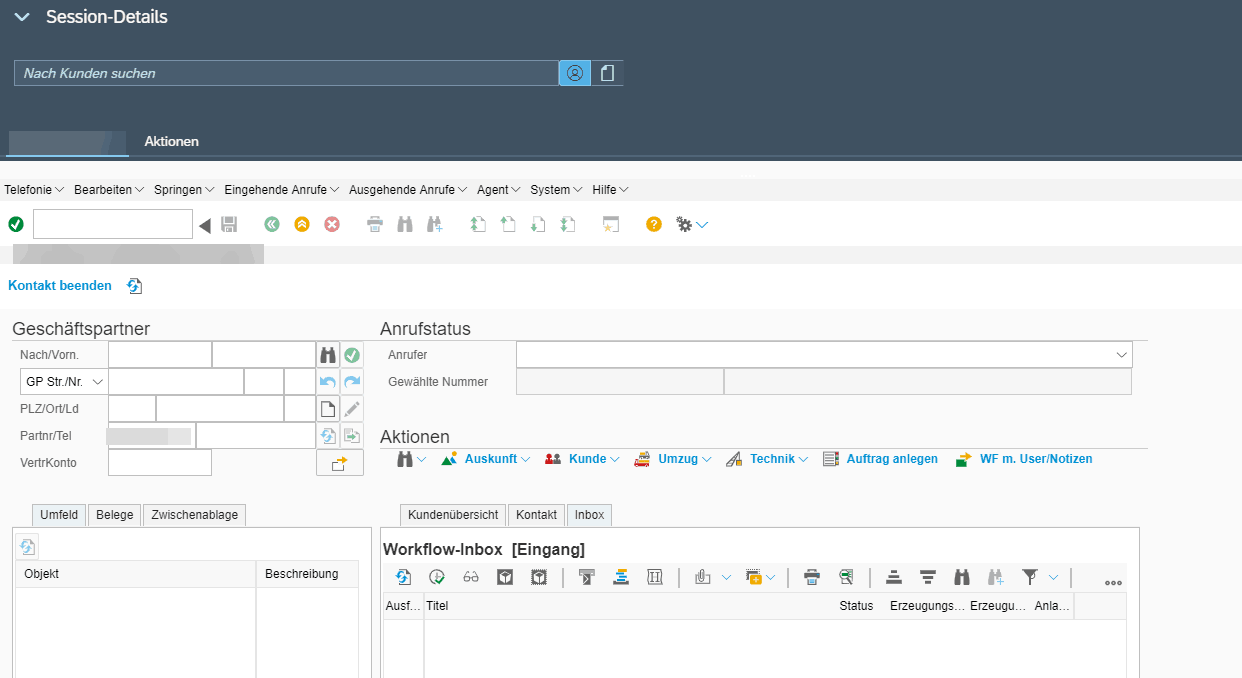Click the Workflow-Inbox refresh icon
Image resolution: width=1242 pixels, height=678 pixels.
coord(404,577)
